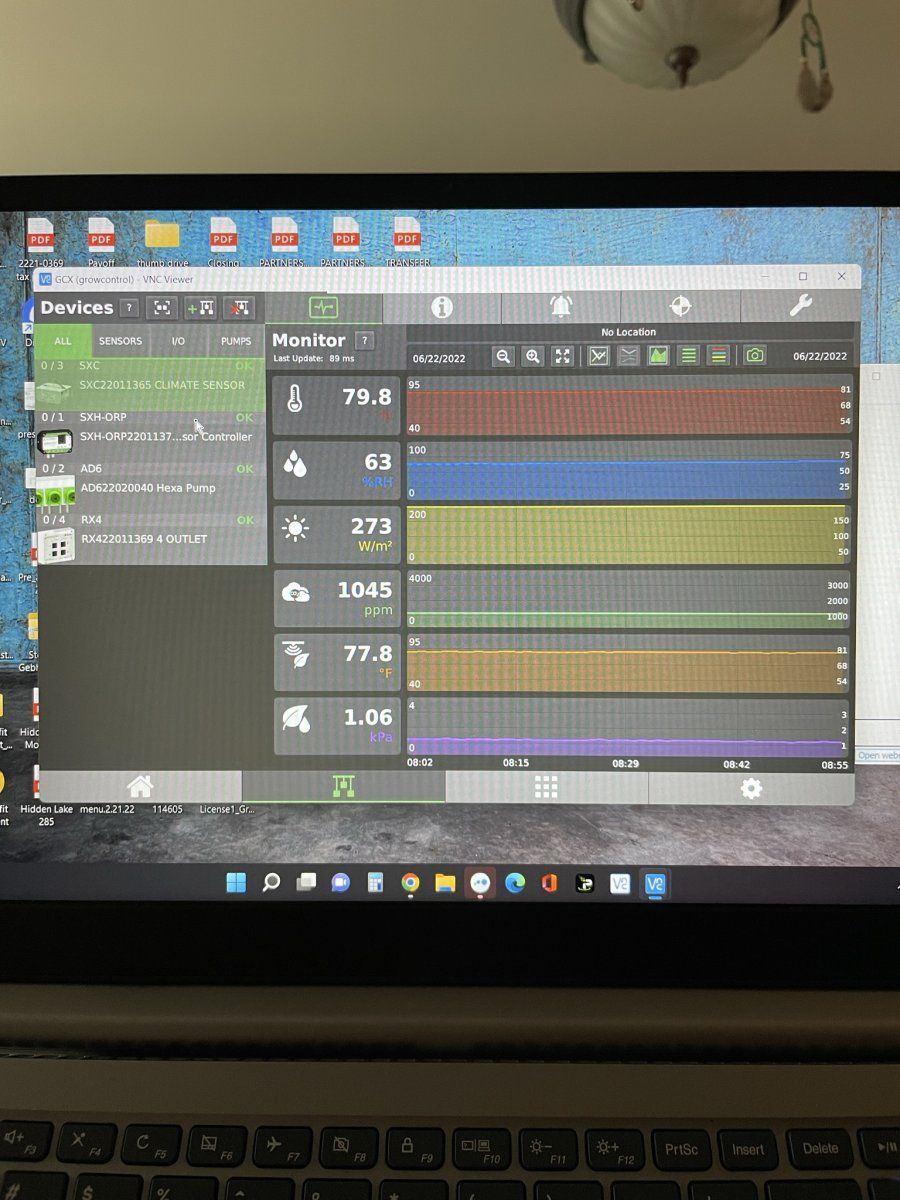Open the Monitor help question mark
Viewport: 900px width, 1200px height.
tap(365, 340)
